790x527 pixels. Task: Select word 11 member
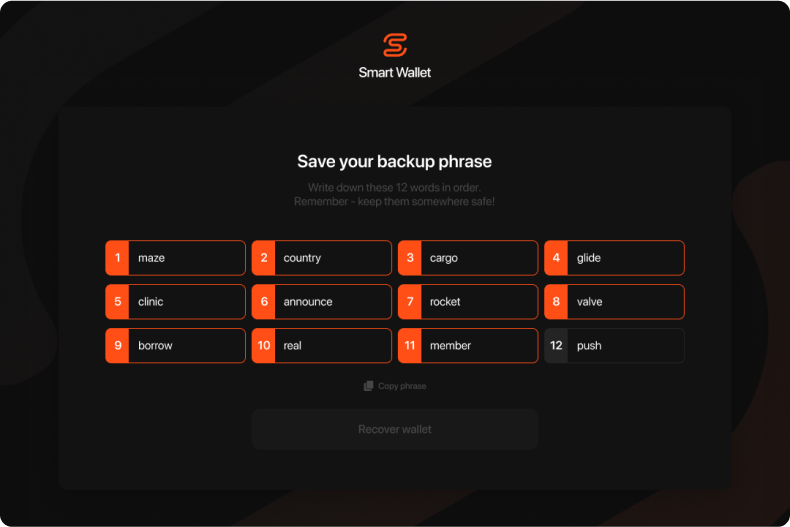[468, 346]
